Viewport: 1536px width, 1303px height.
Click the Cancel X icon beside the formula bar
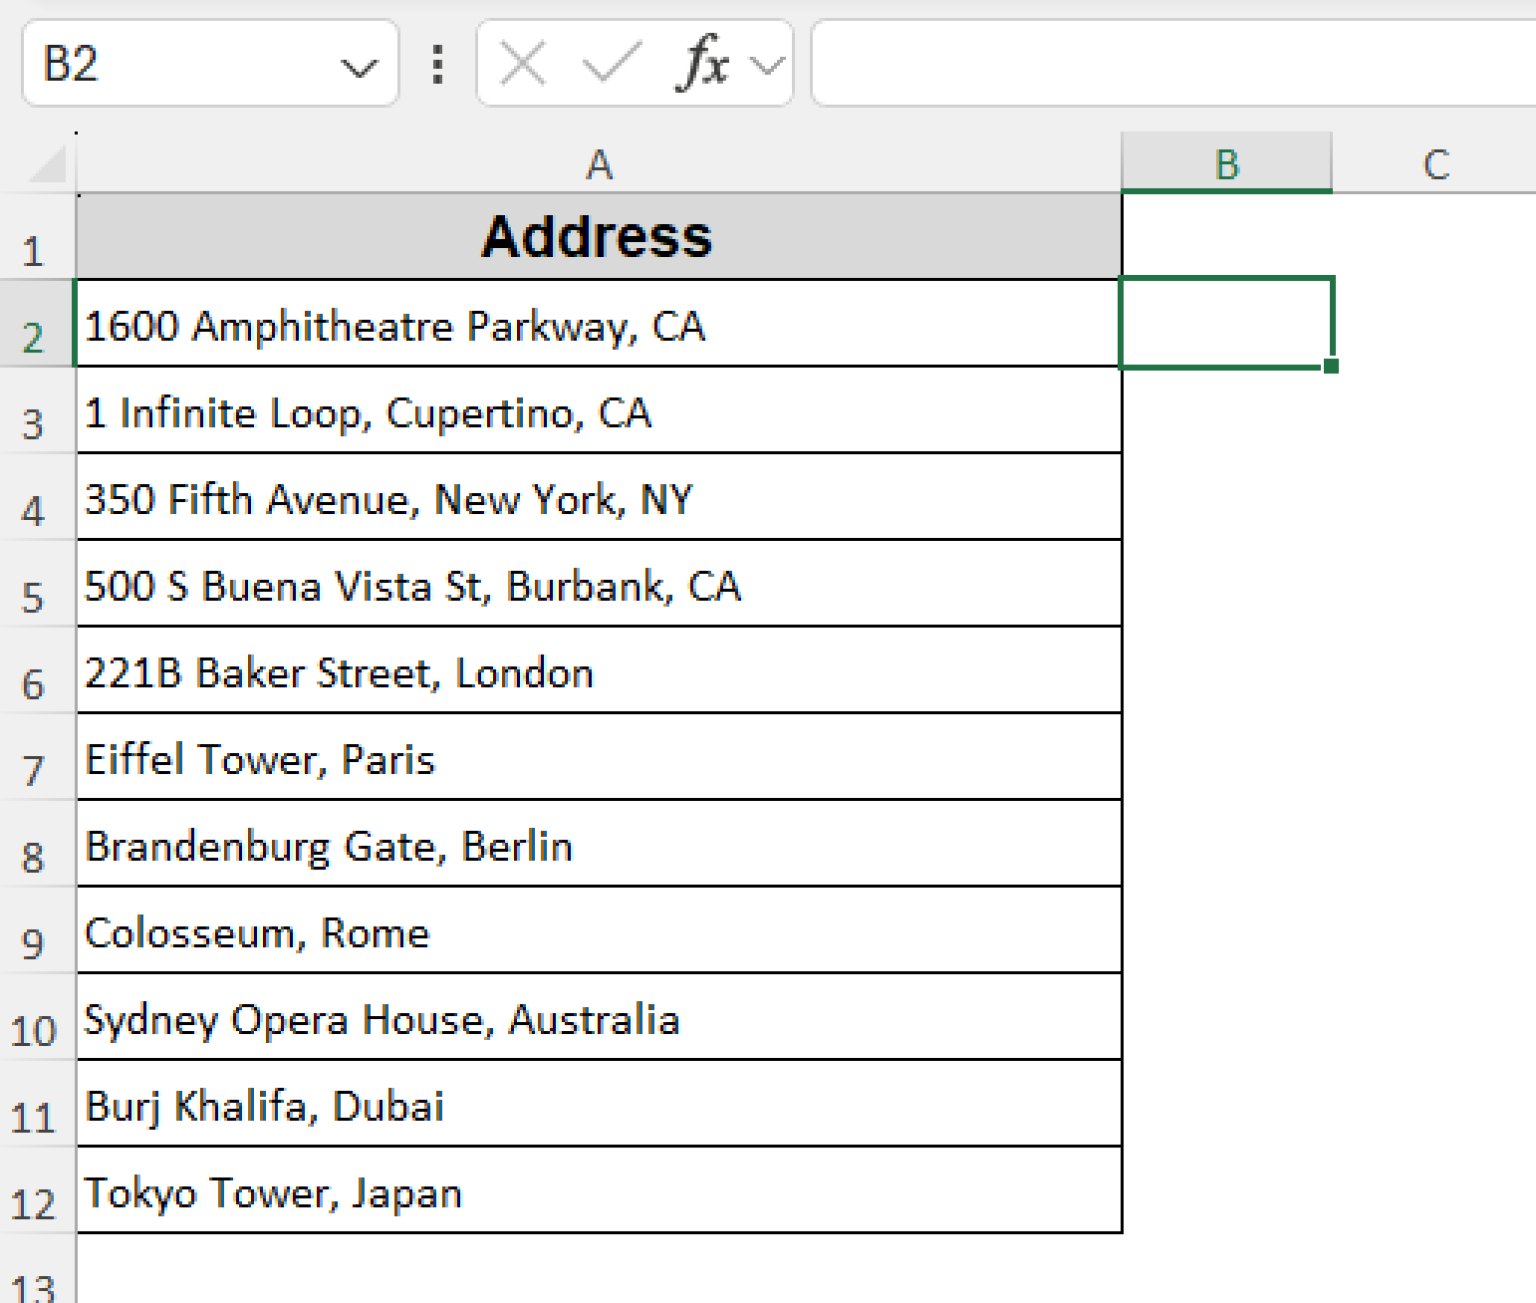point(520,63)
